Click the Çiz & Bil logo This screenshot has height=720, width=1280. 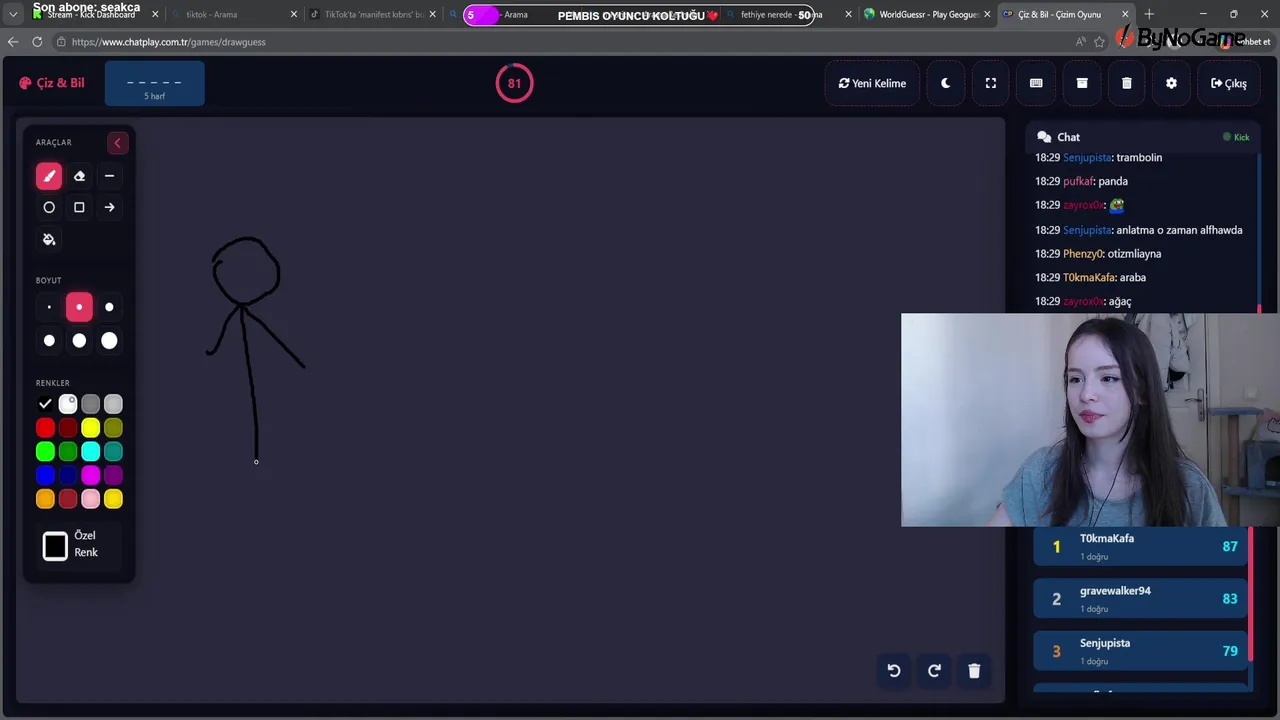click(52, 83)
